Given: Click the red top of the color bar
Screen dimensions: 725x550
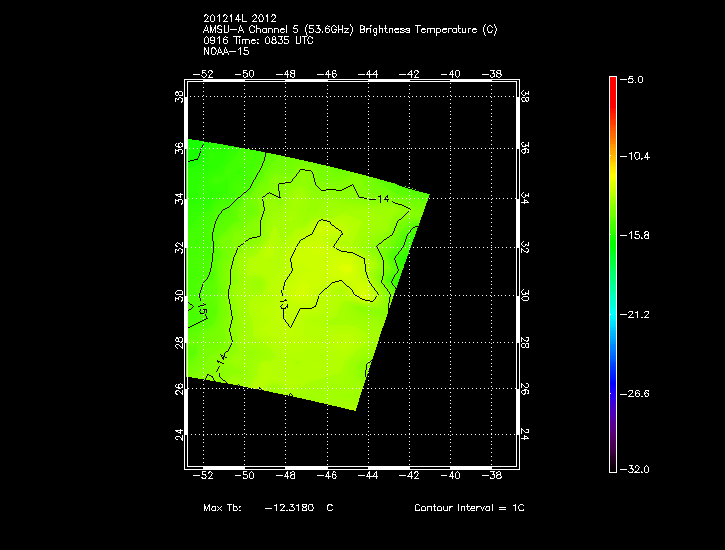Looking at the screenshot, I should [x=612, y=83].
